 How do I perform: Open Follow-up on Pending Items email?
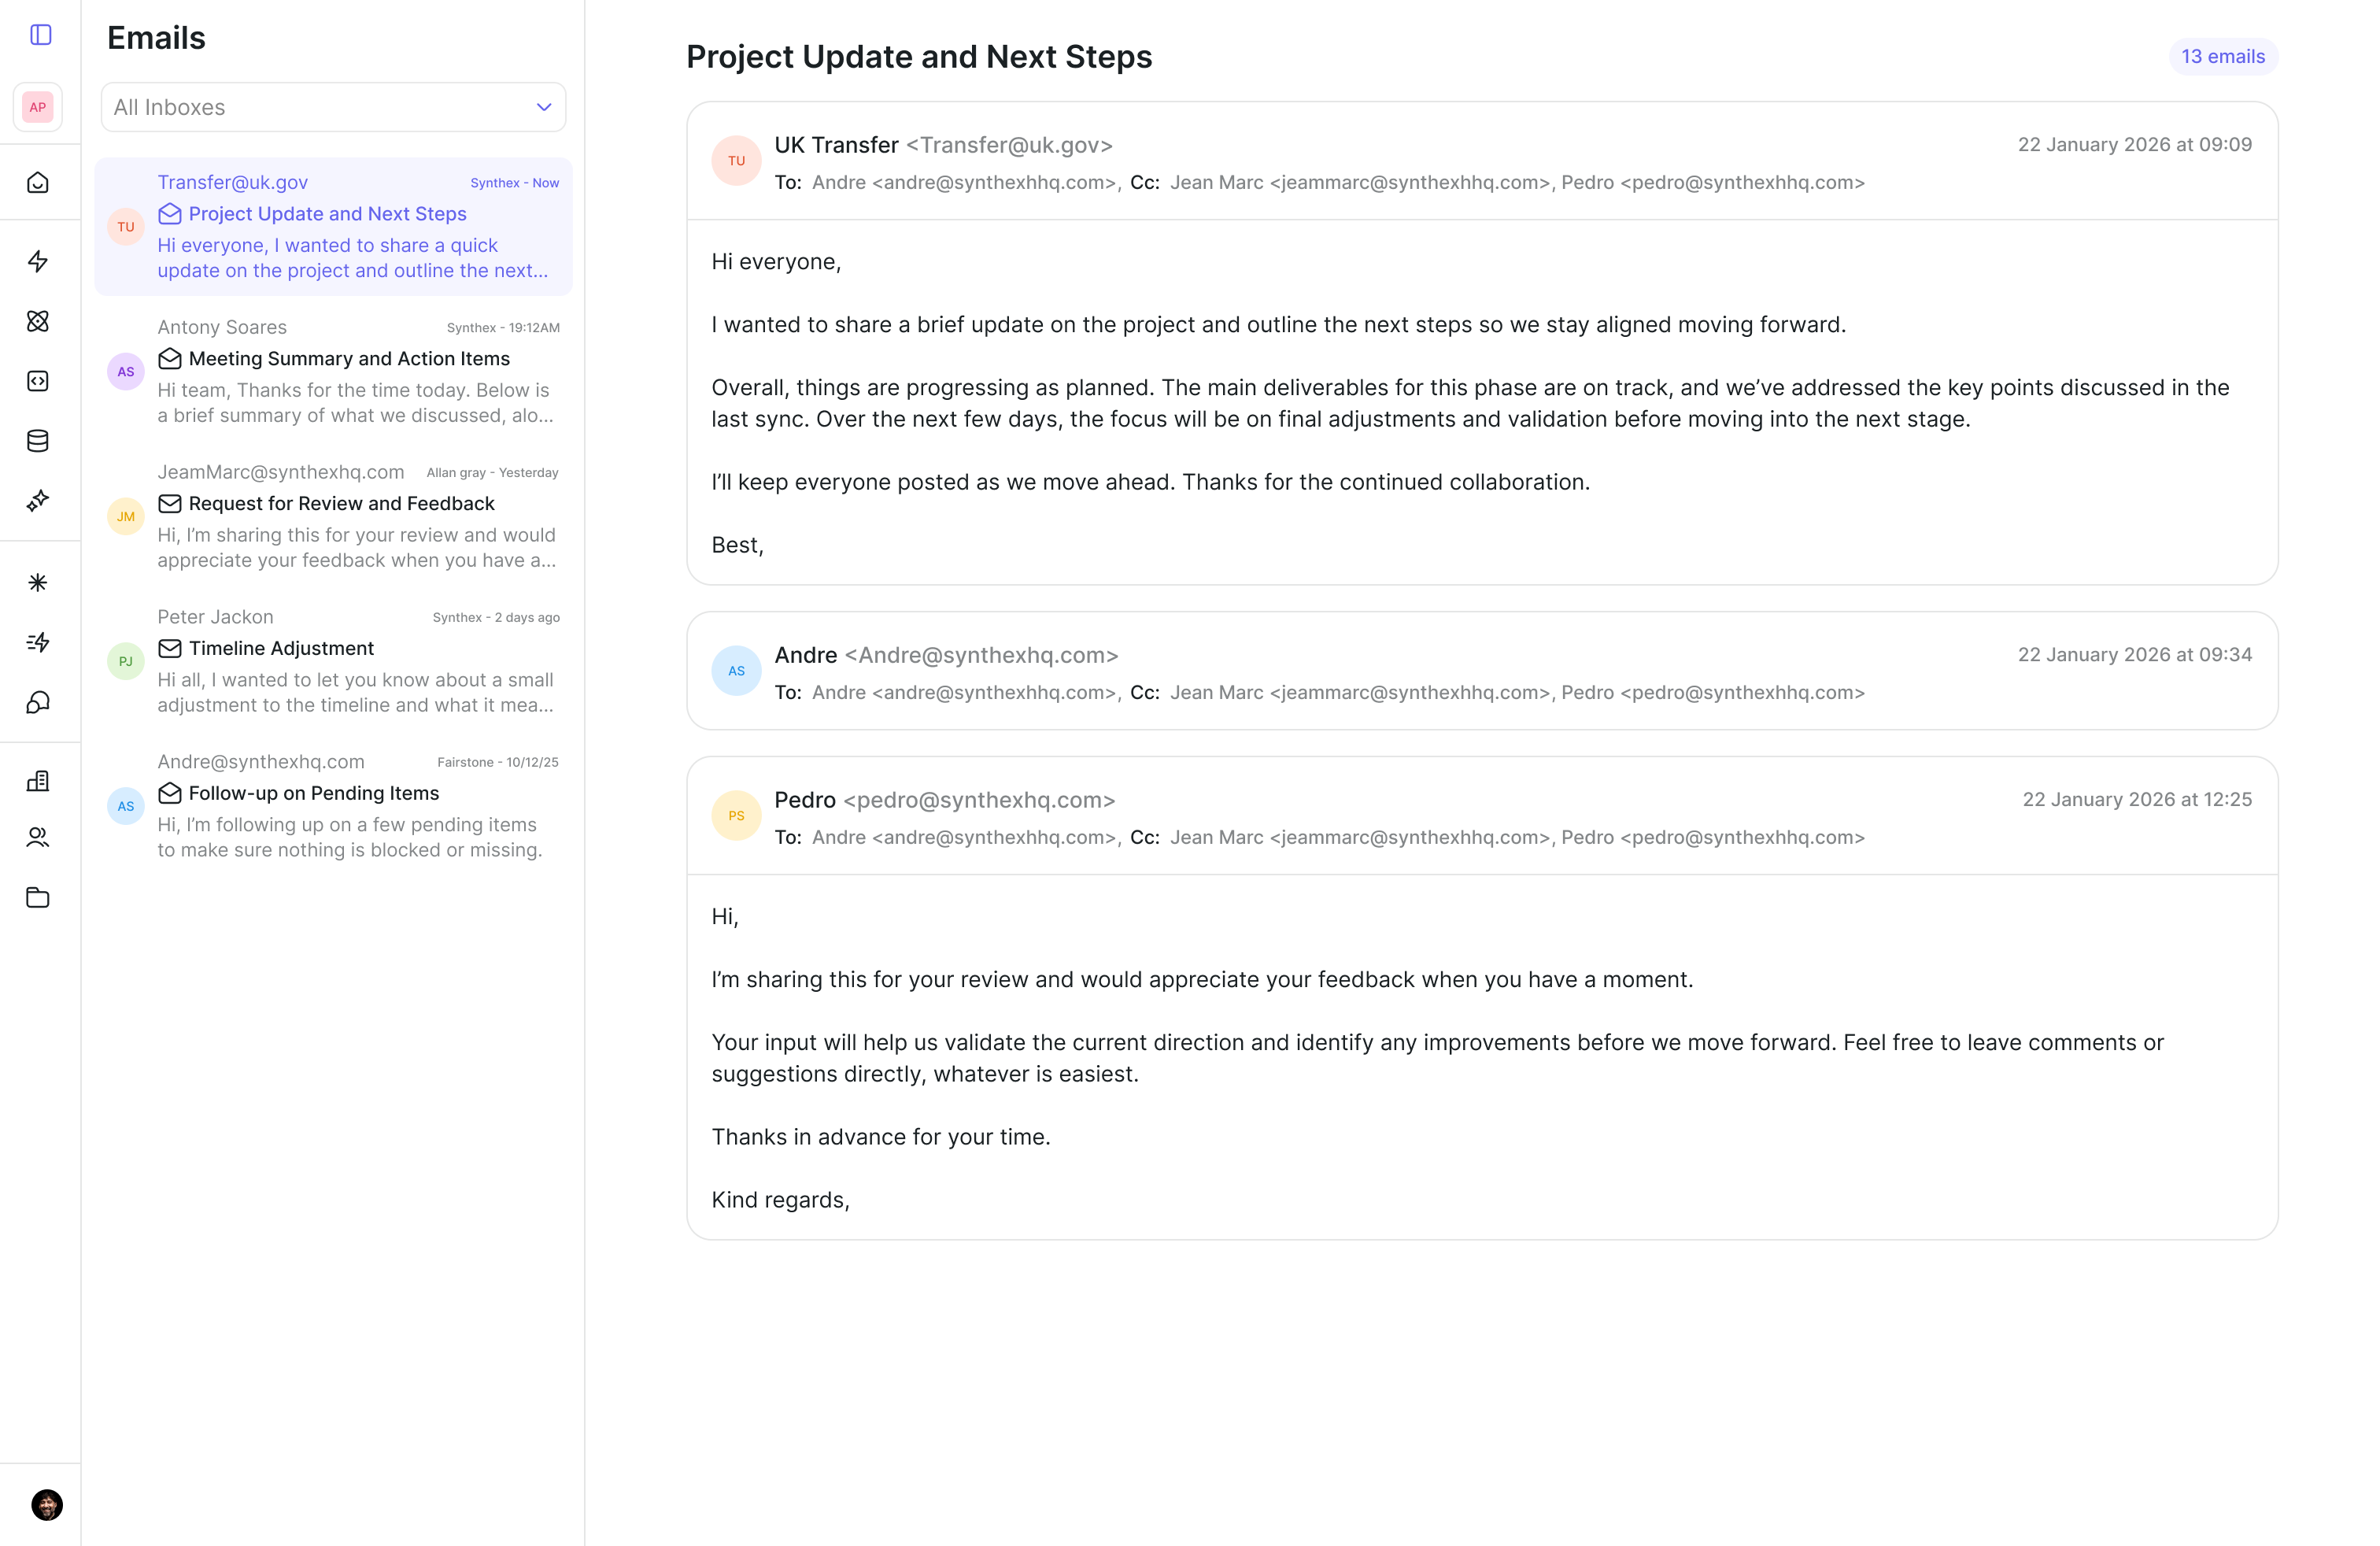coord(333,806)
